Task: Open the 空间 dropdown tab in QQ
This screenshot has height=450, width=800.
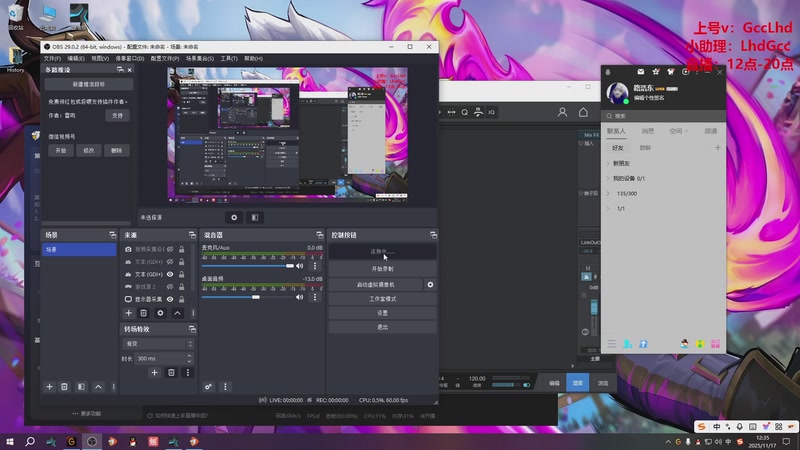Action: point(679,131)
